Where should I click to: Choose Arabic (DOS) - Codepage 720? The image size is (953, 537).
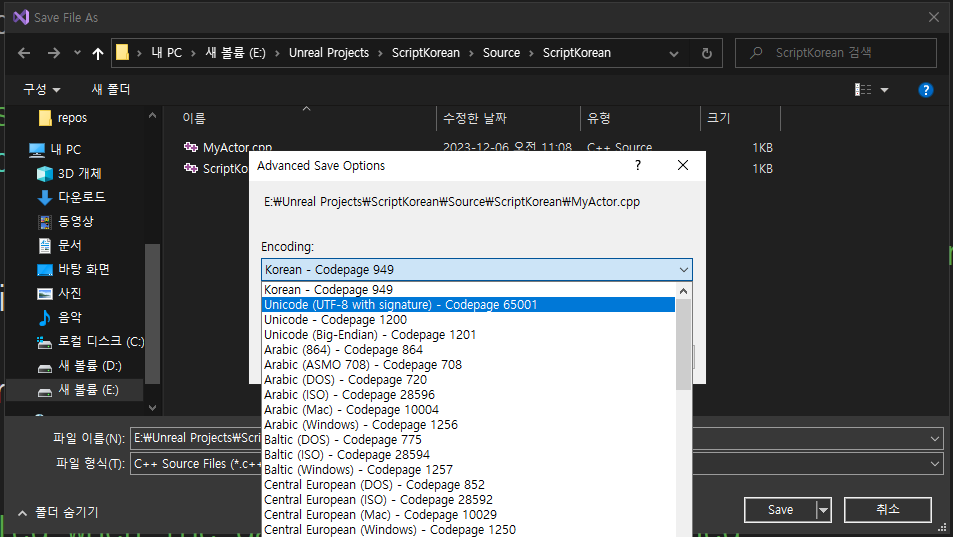pyautogui.click(x=469, y=380)
